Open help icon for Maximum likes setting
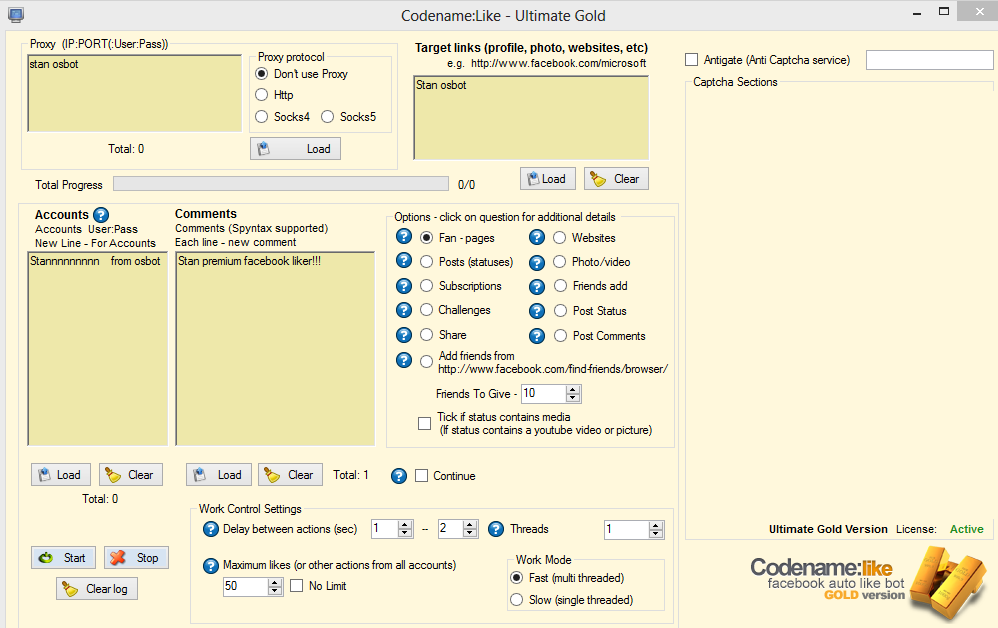 click(x=211, y=566)
